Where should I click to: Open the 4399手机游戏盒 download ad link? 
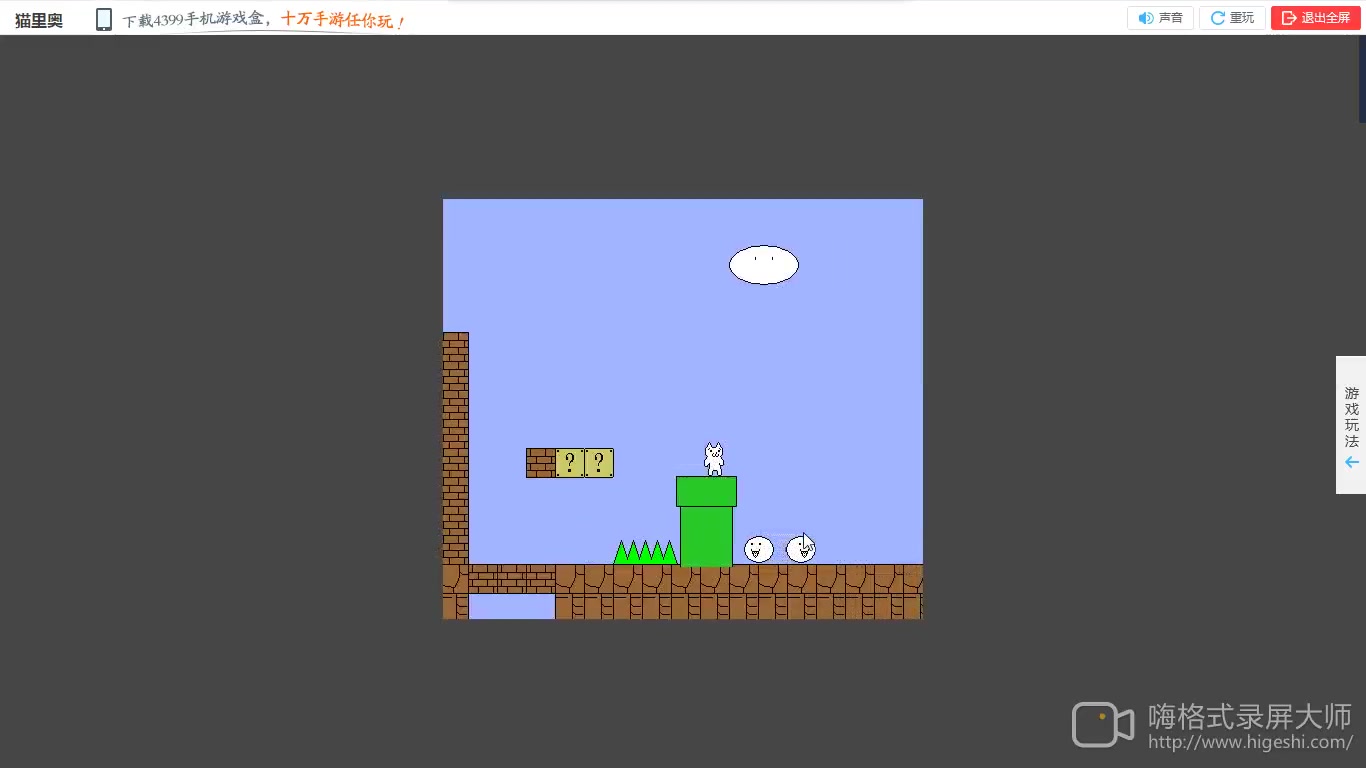click(264, 20)
